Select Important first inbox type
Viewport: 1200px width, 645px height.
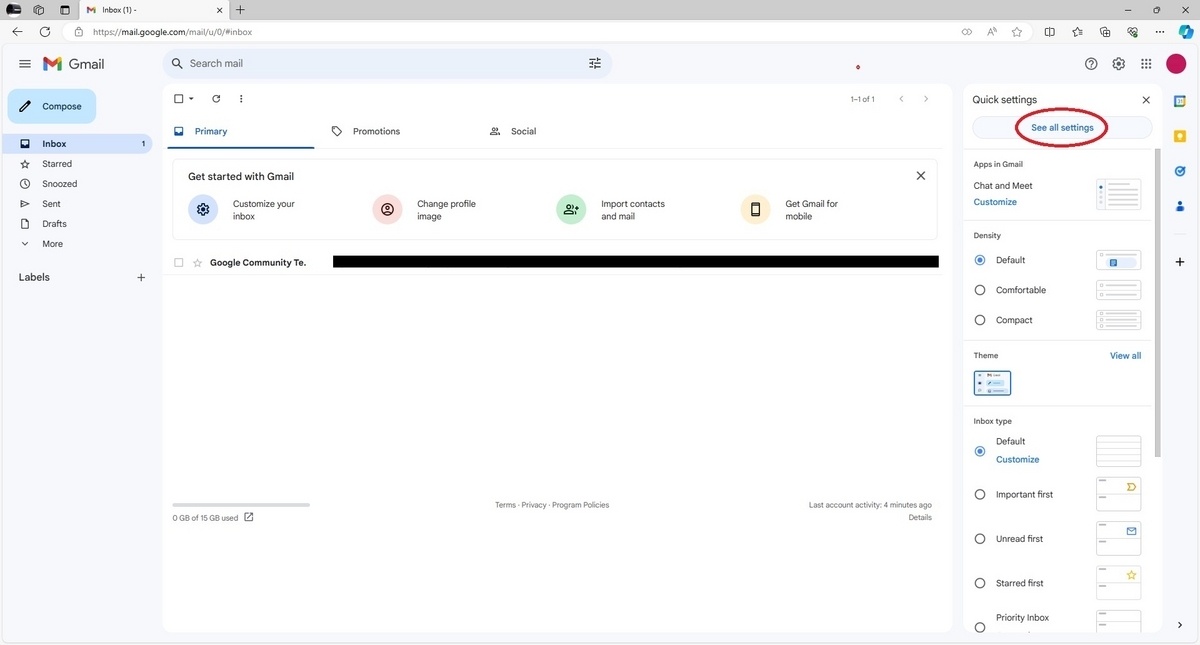(980, 495)
